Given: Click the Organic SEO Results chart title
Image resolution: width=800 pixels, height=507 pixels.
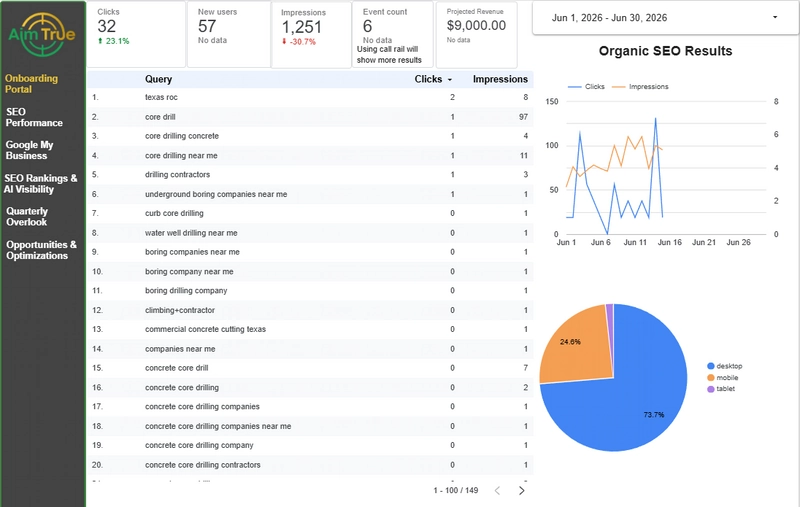Looking at the screenshot, I should (665, 51).
